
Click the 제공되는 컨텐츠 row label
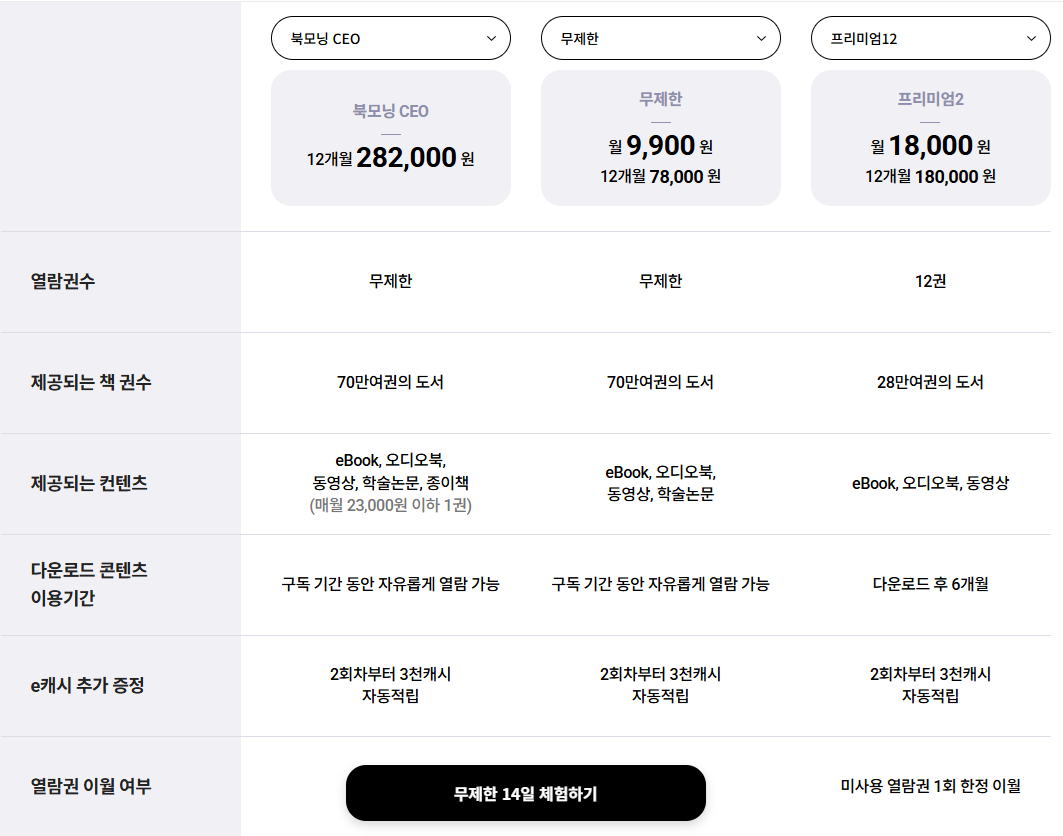point(89,483)
